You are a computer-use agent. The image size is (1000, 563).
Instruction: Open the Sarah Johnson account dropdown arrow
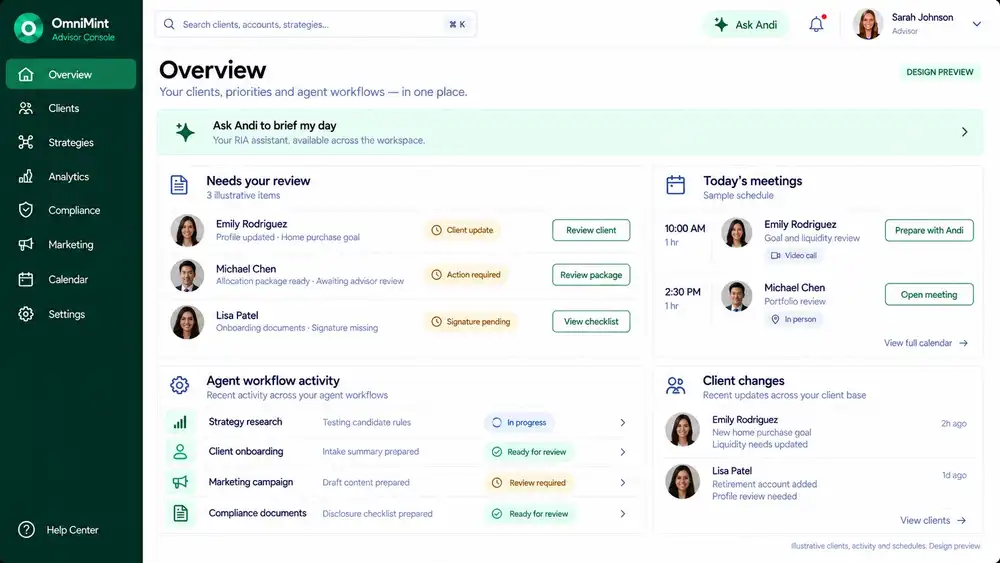click(x=976, y=24)
